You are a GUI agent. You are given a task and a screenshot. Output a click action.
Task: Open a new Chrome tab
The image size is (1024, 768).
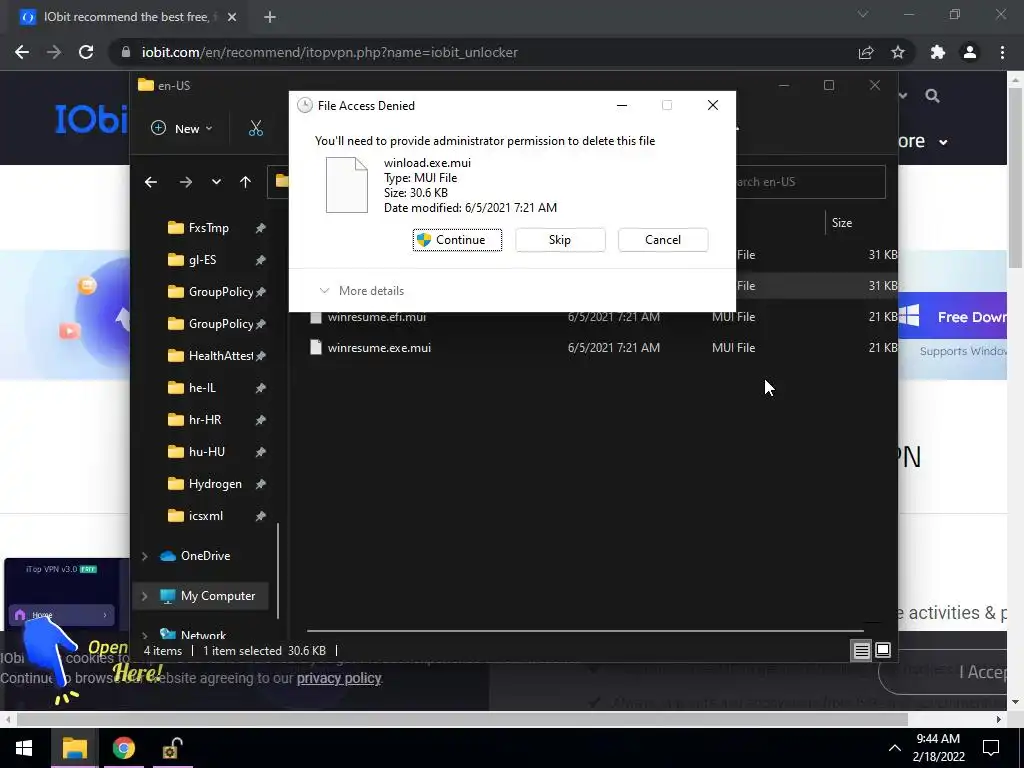[270, 17]
